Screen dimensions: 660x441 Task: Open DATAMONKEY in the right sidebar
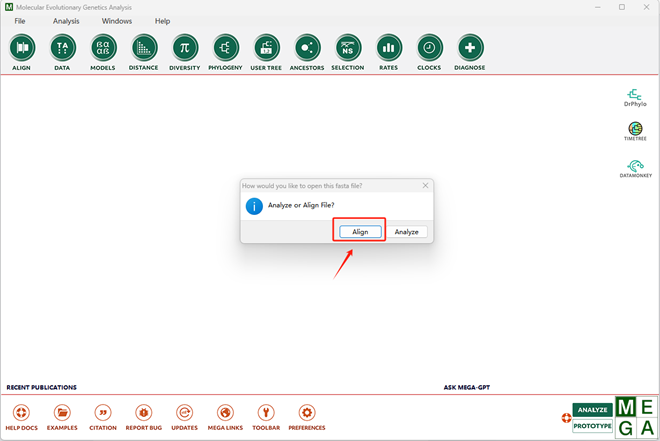click(636, 168)
